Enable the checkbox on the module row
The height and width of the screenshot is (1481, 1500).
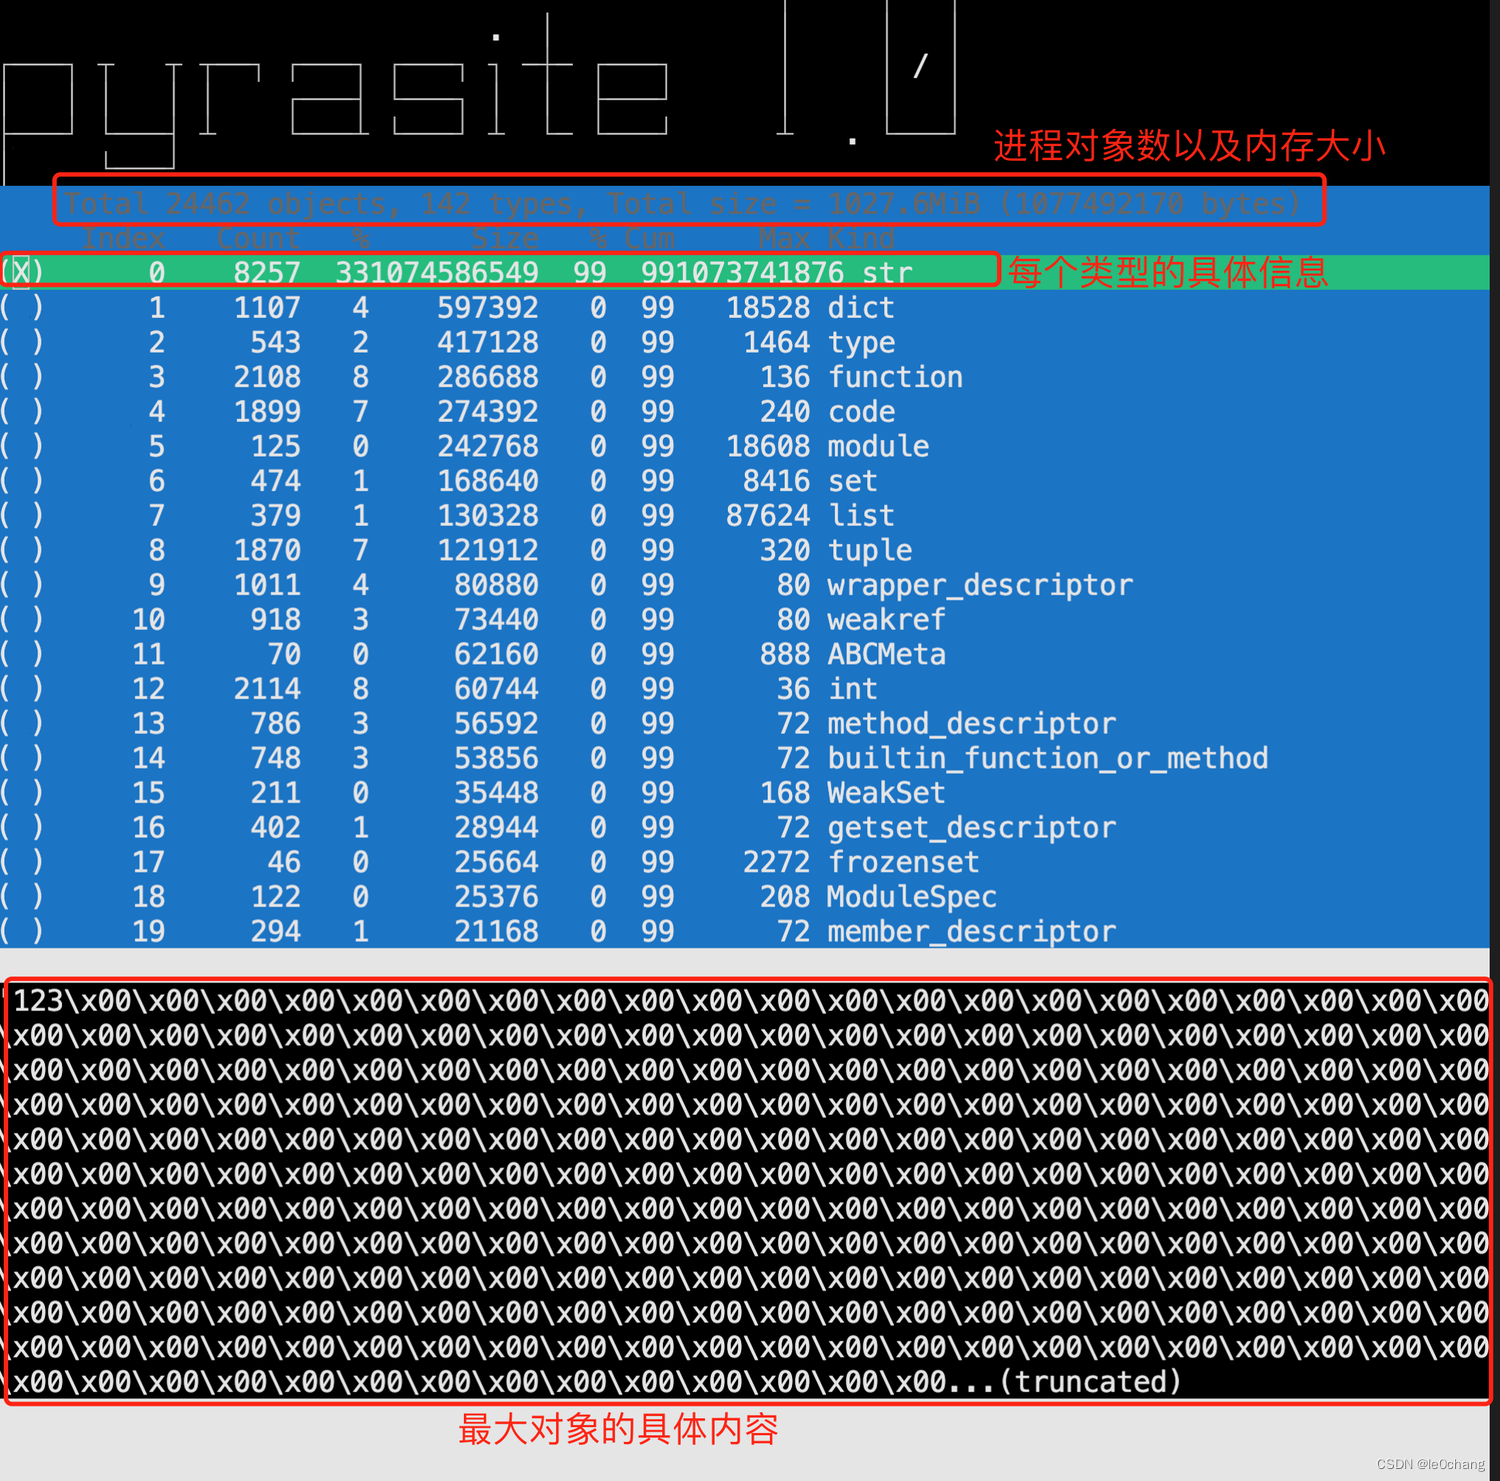(x=22, y=446)
